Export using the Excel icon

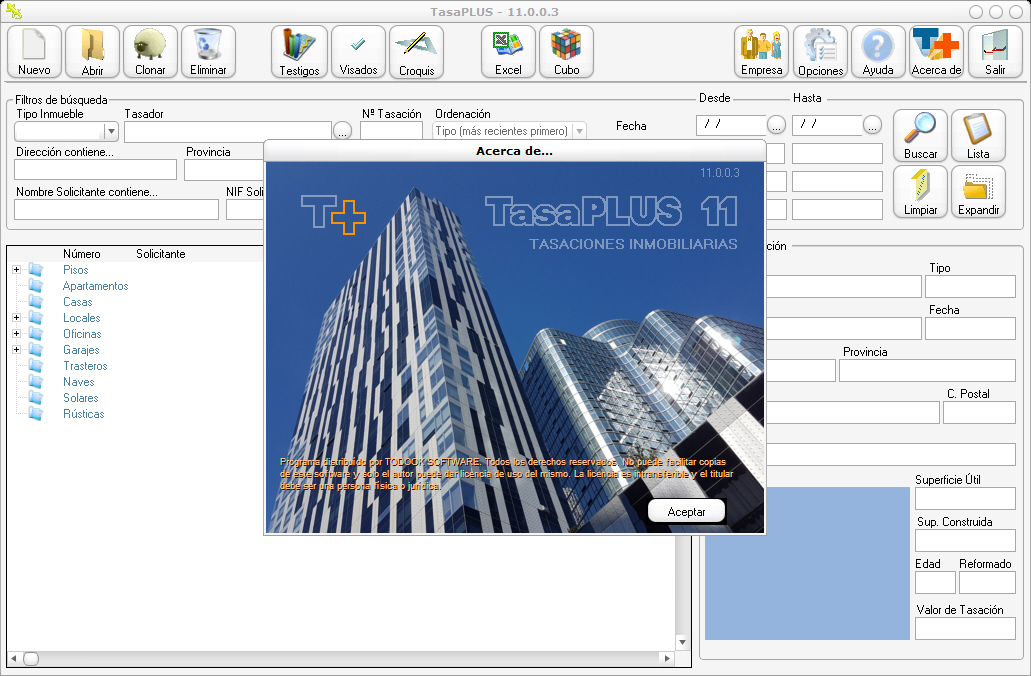[508, 52]
